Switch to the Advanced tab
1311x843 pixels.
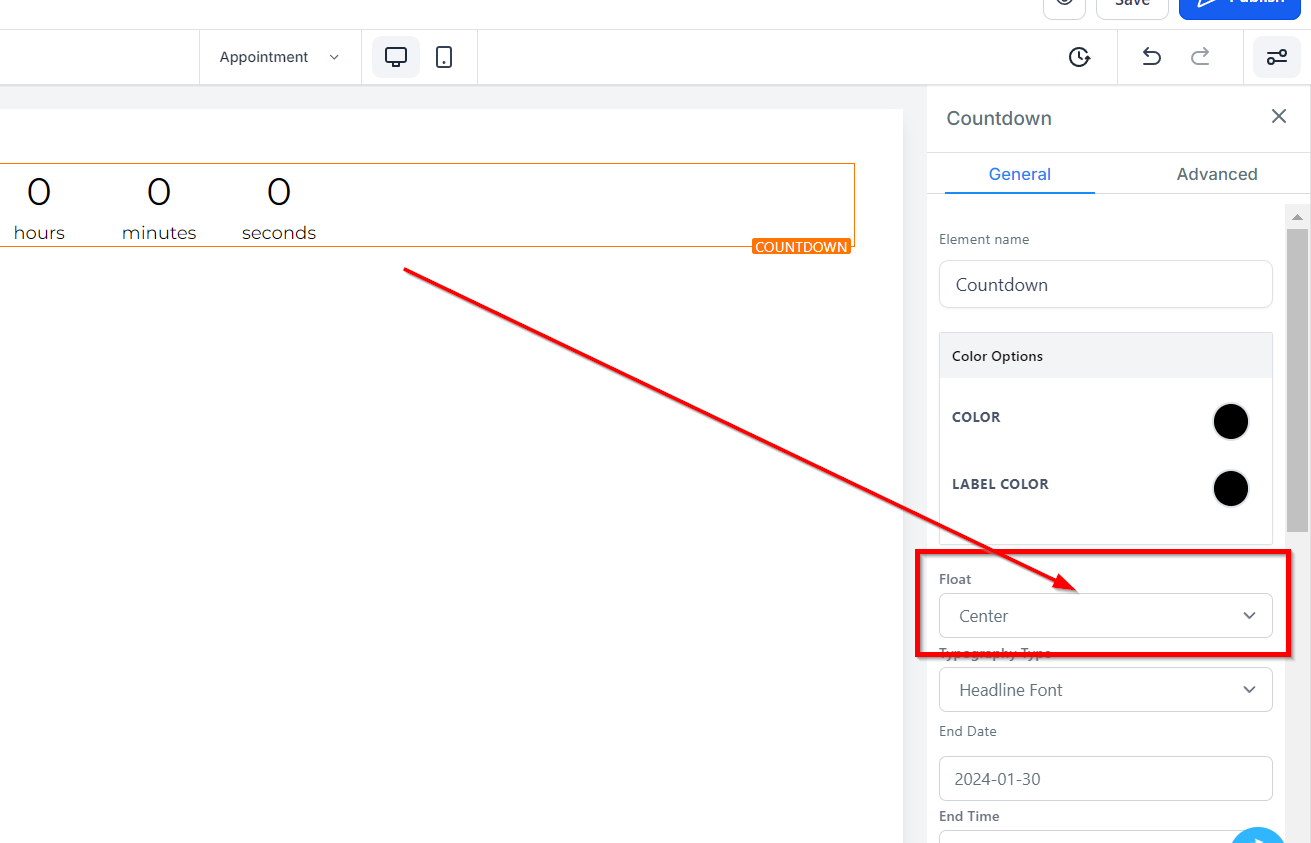pos(1217,174)
